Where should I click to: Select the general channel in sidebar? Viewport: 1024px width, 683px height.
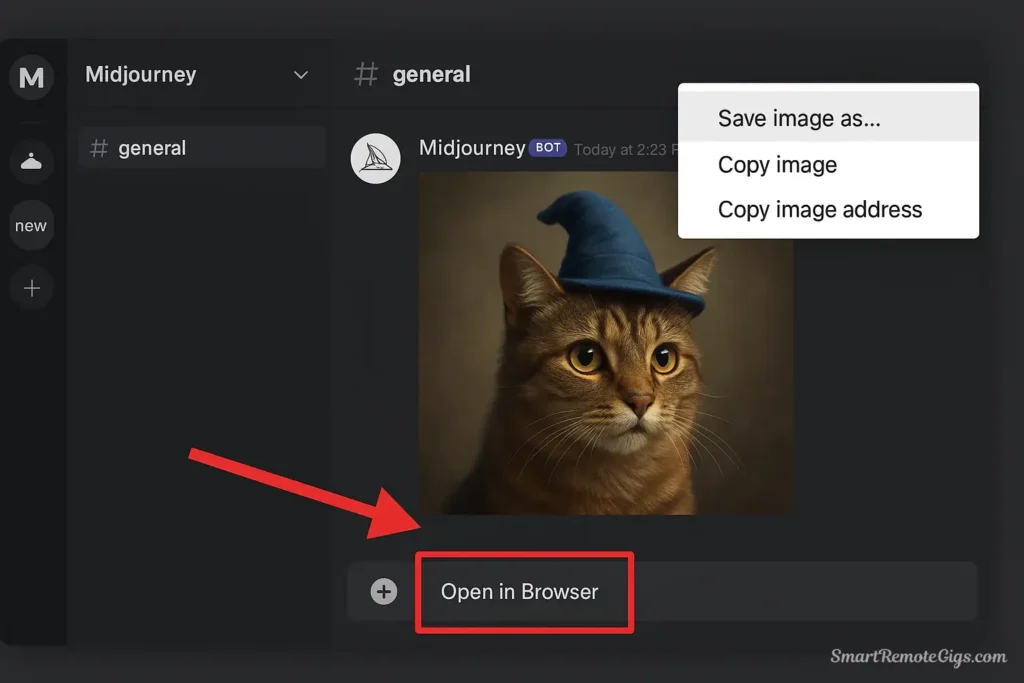pos(152,149)
